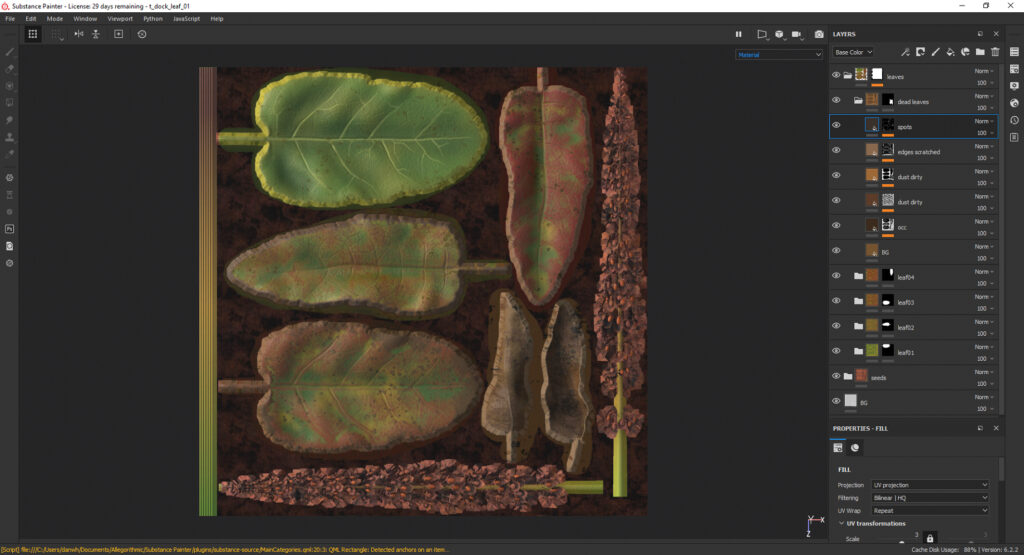
Task: Click the pause rendering button
Action: tap(739, 34)
